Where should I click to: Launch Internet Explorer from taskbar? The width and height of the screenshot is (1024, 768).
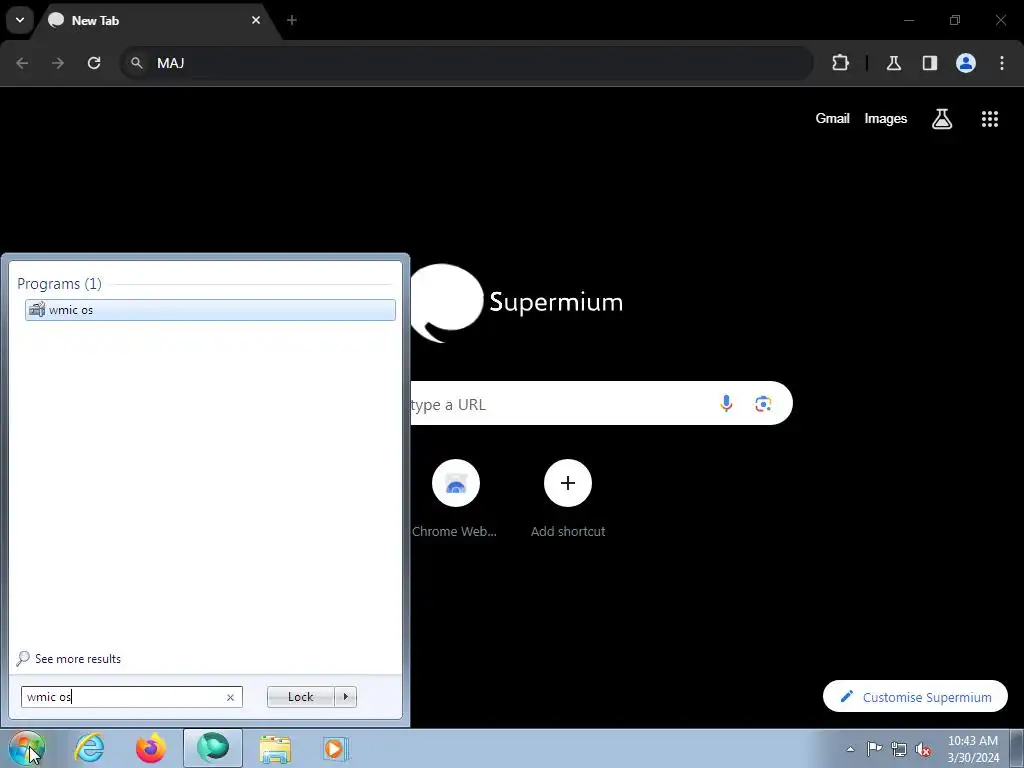click(89, 748)
